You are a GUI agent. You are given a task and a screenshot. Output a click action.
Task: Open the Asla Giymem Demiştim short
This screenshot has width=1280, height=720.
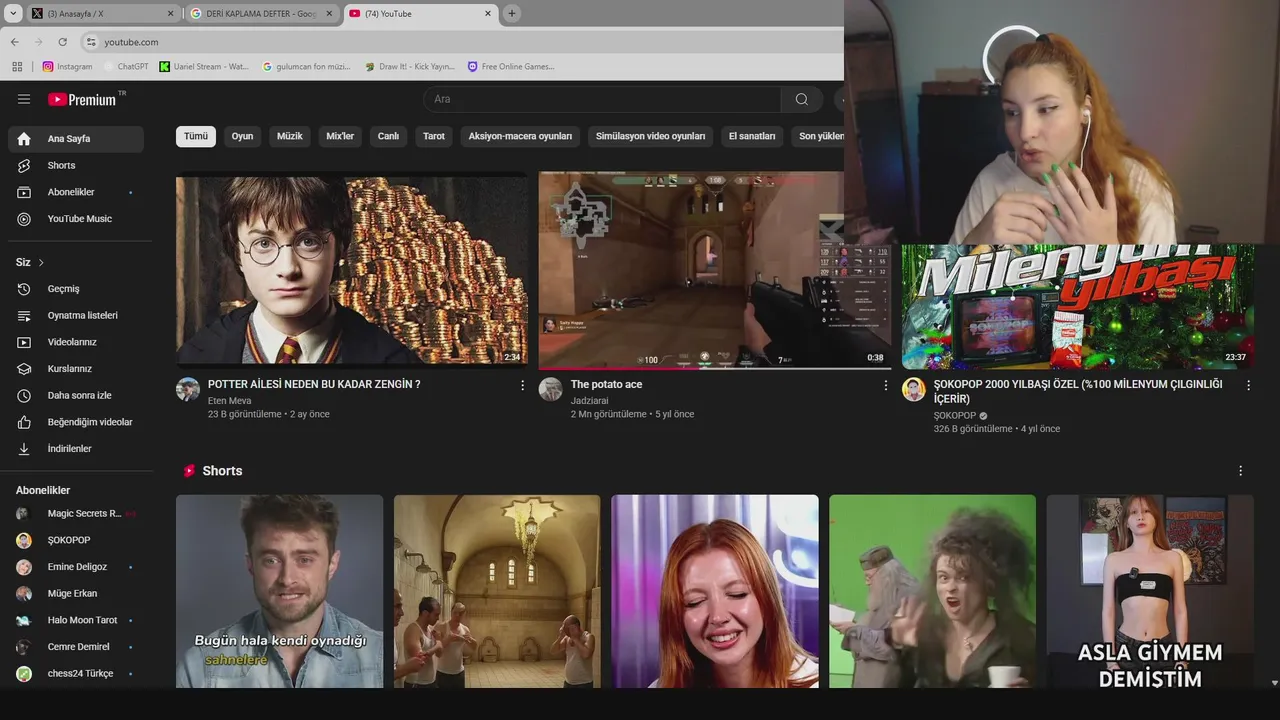point(1150,591)
